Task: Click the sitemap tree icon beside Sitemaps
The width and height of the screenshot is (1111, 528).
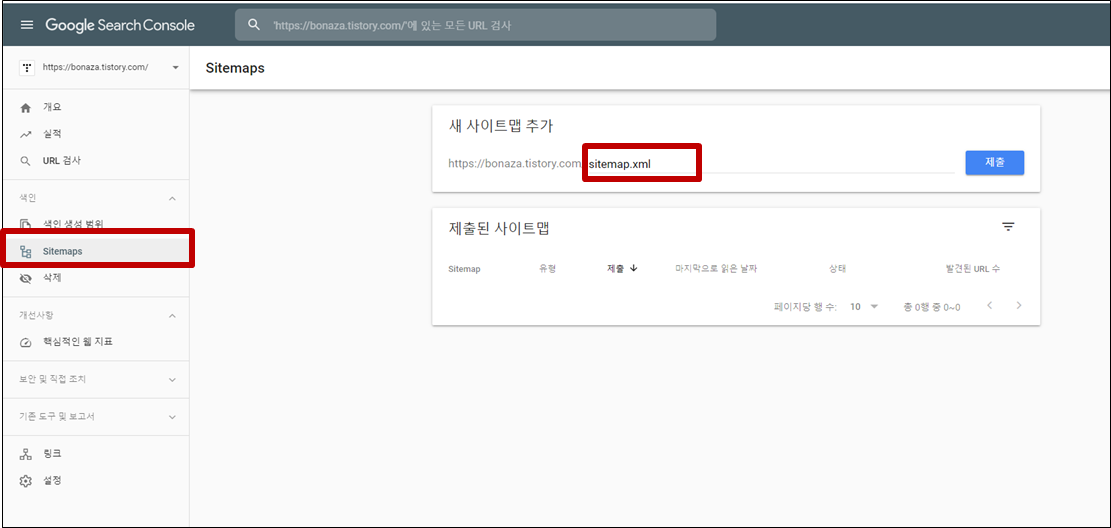Action: (26, 252)
